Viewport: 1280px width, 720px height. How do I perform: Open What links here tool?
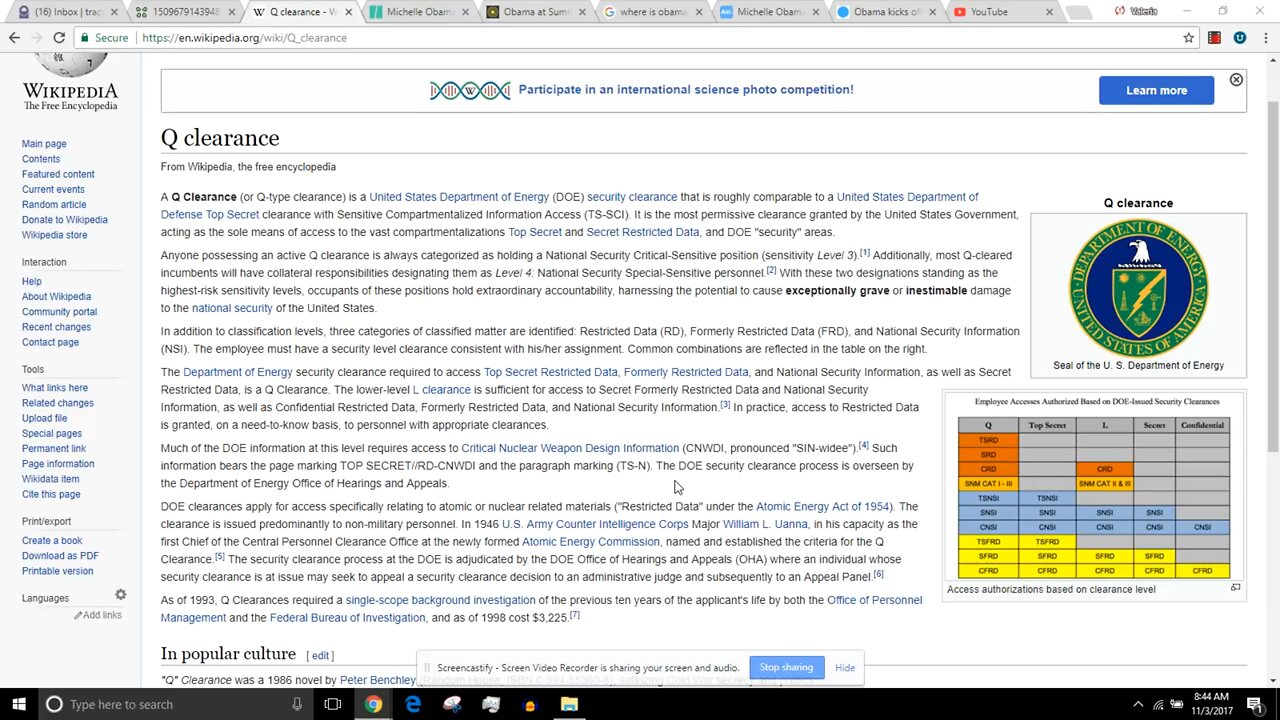55,387
